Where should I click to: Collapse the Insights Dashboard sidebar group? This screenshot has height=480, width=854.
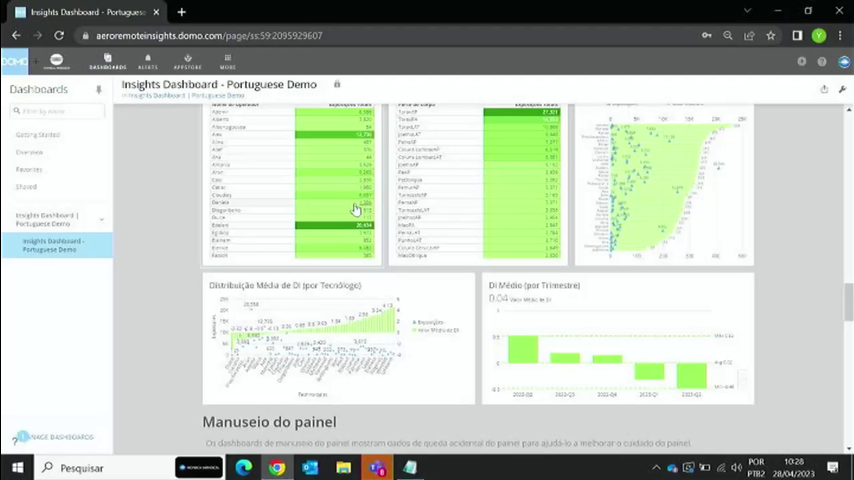[x=101, y=219]
